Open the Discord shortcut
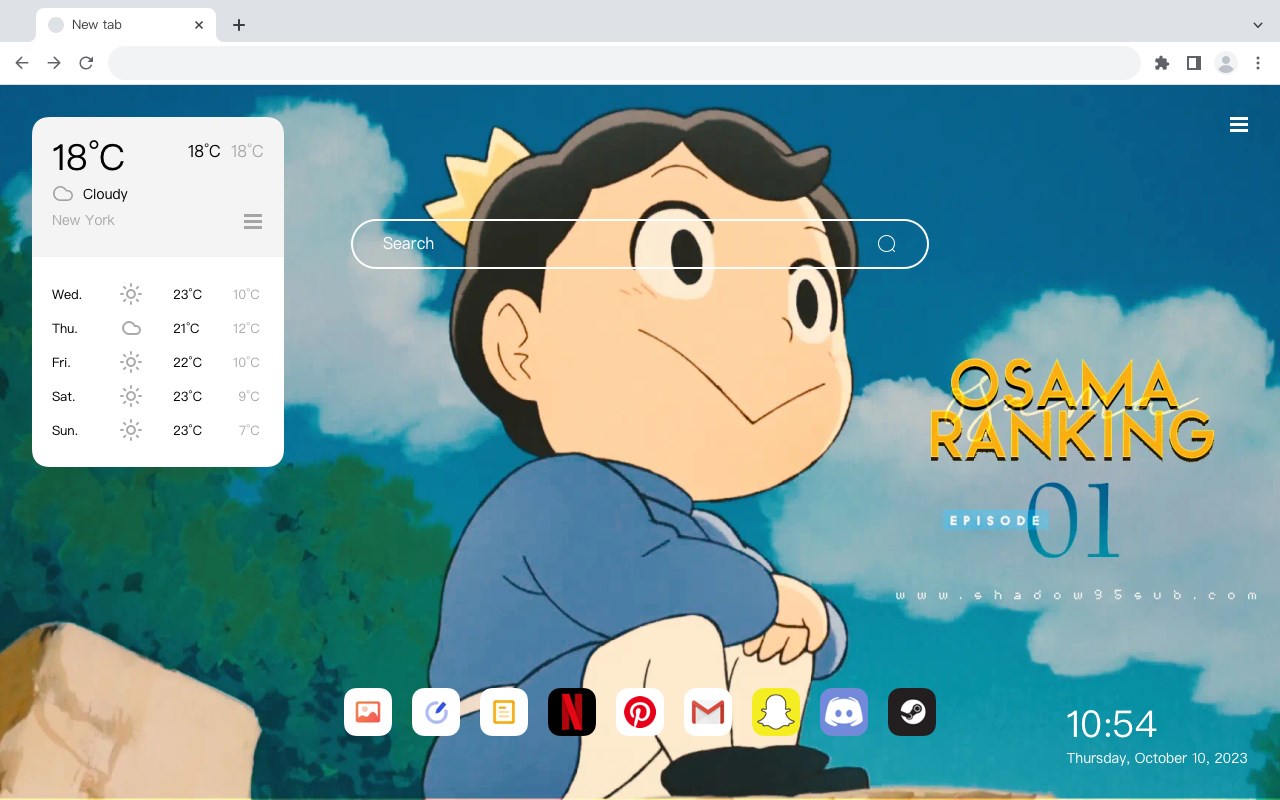The height and width of the screenshot is (800, 1280). point(844,712)
